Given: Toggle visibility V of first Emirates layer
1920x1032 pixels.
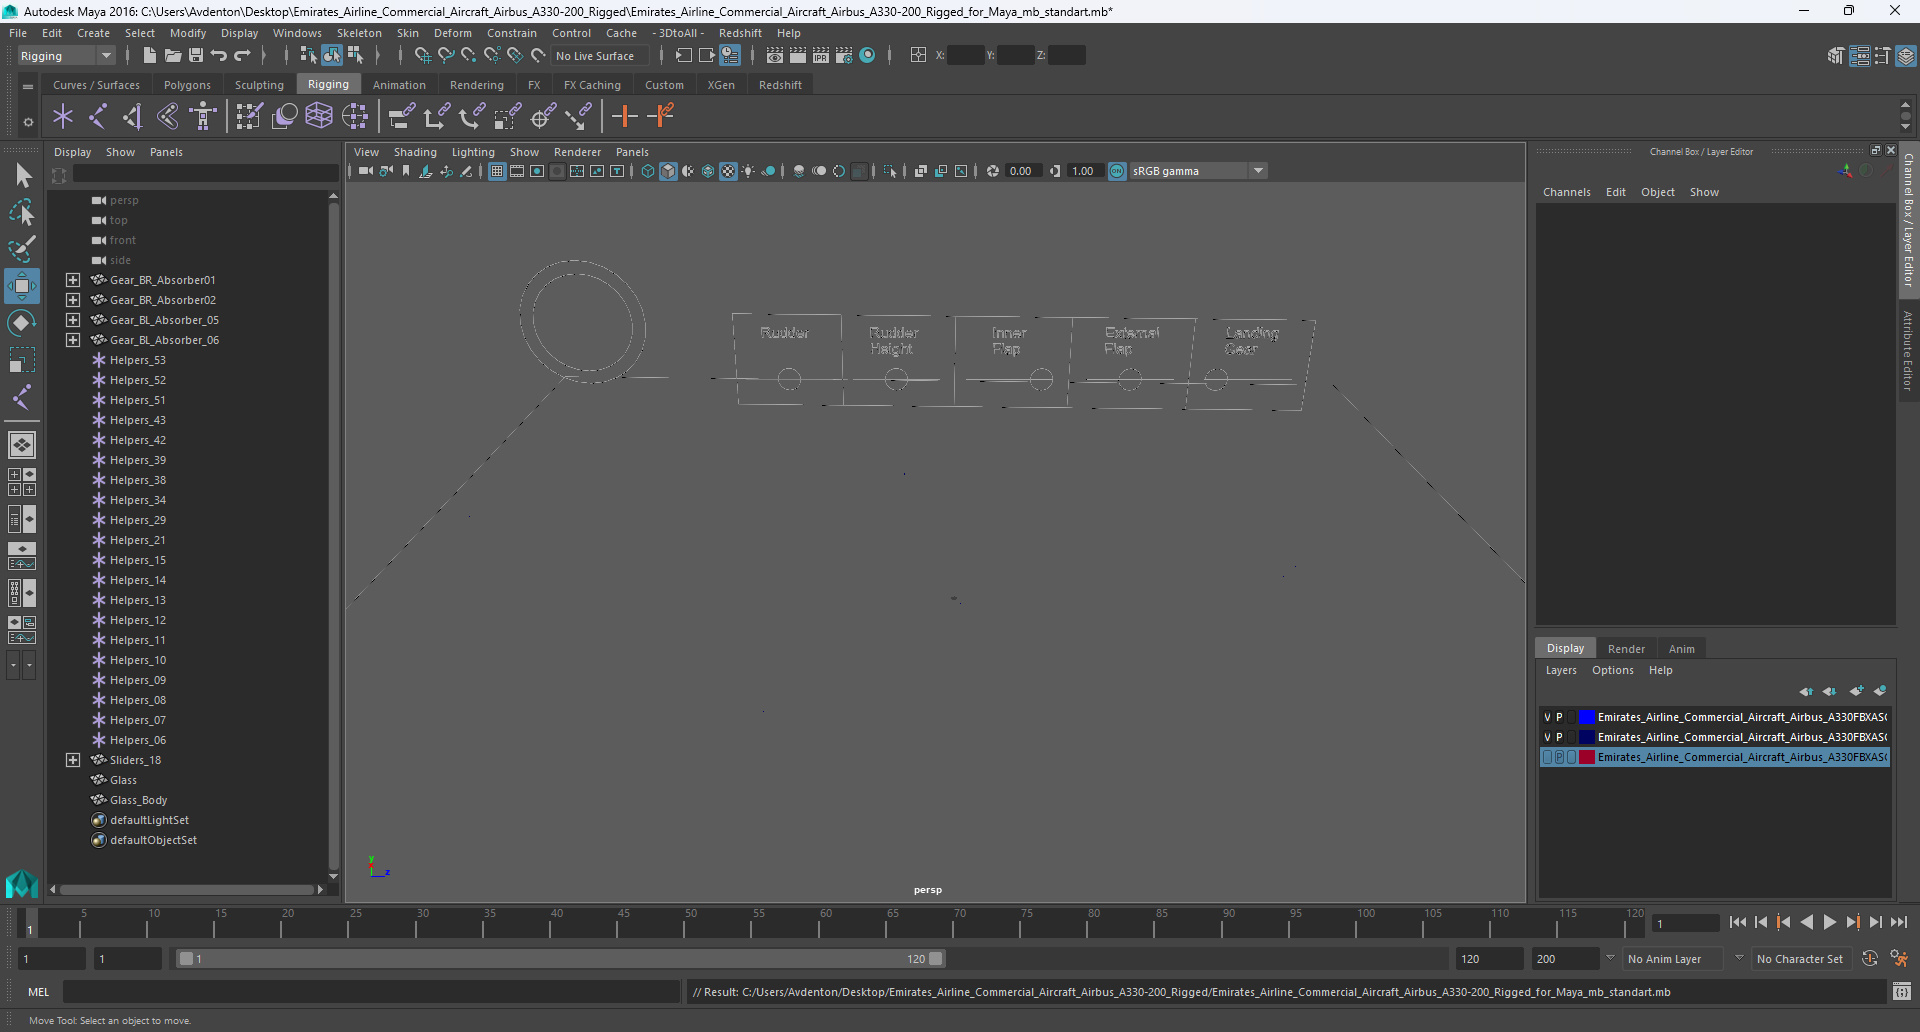Looking at the screenshot, I should tap(1547, 717).
